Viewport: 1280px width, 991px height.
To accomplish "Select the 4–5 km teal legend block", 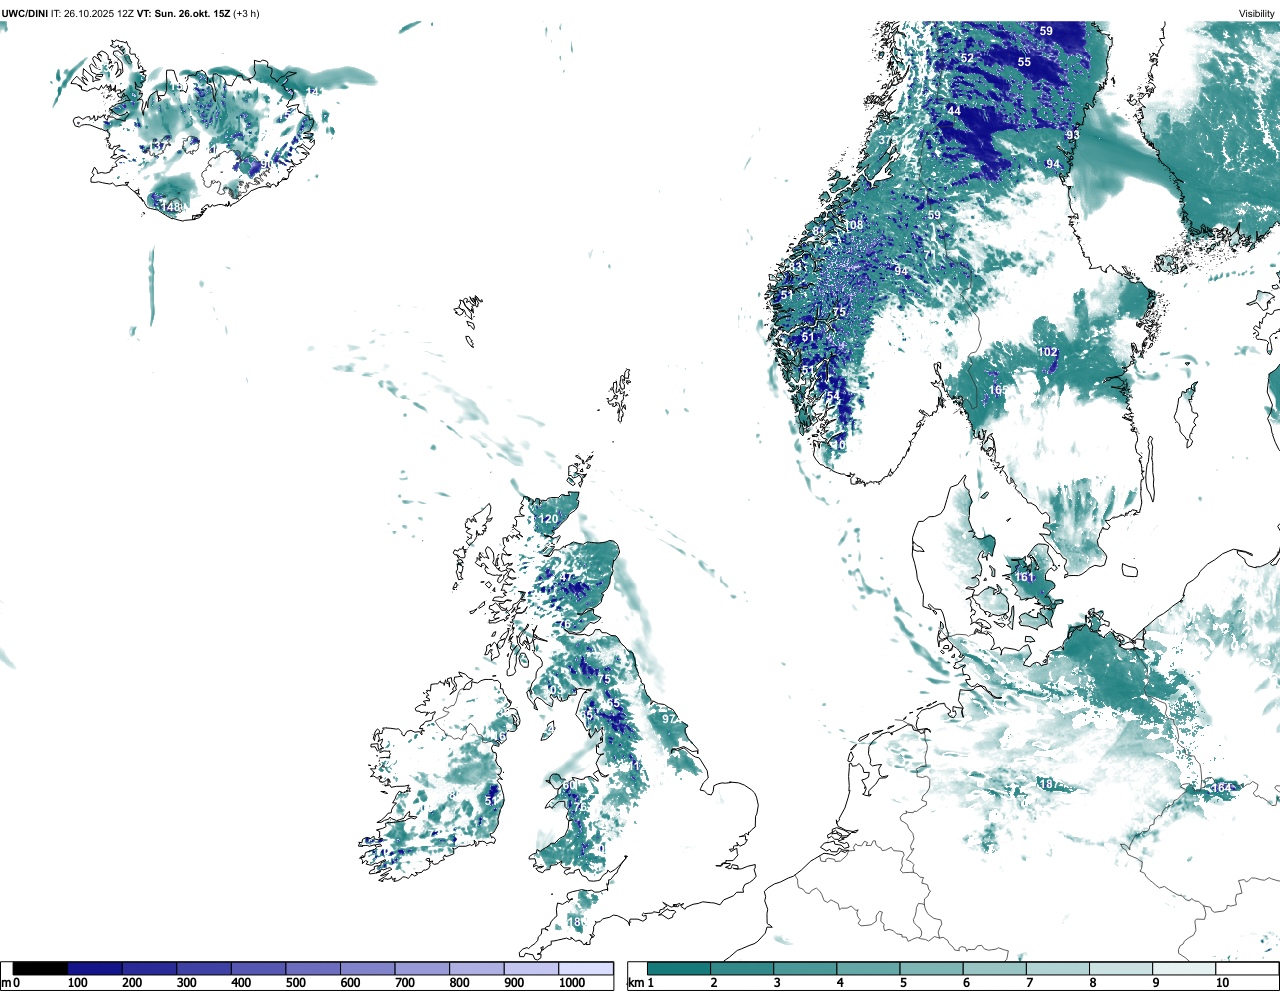I will [869, 968].
